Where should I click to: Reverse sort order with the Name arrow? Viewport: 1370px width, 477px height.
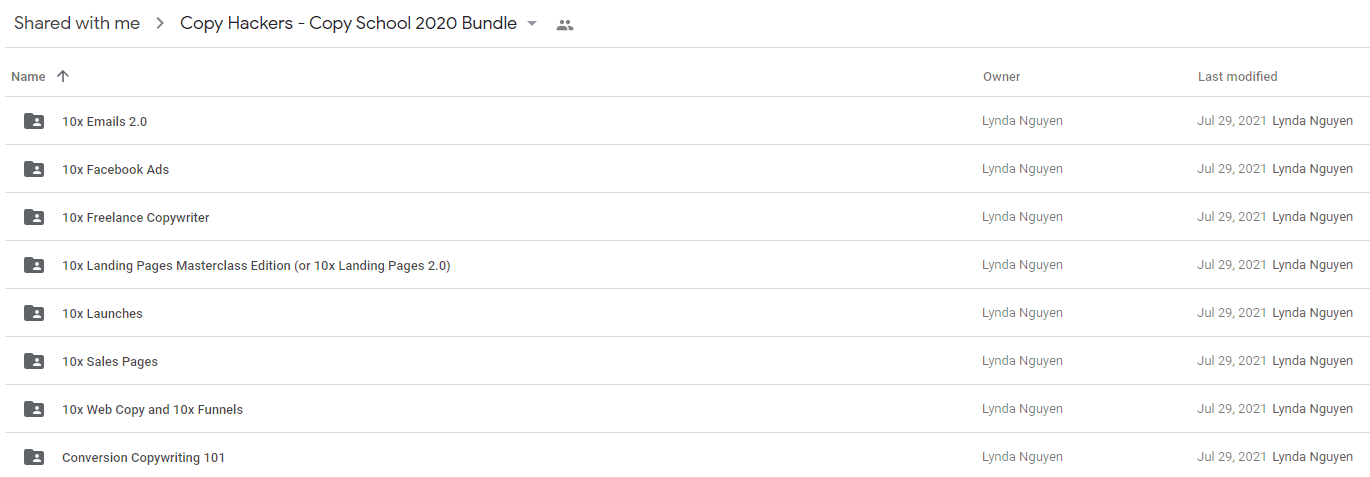63,76
